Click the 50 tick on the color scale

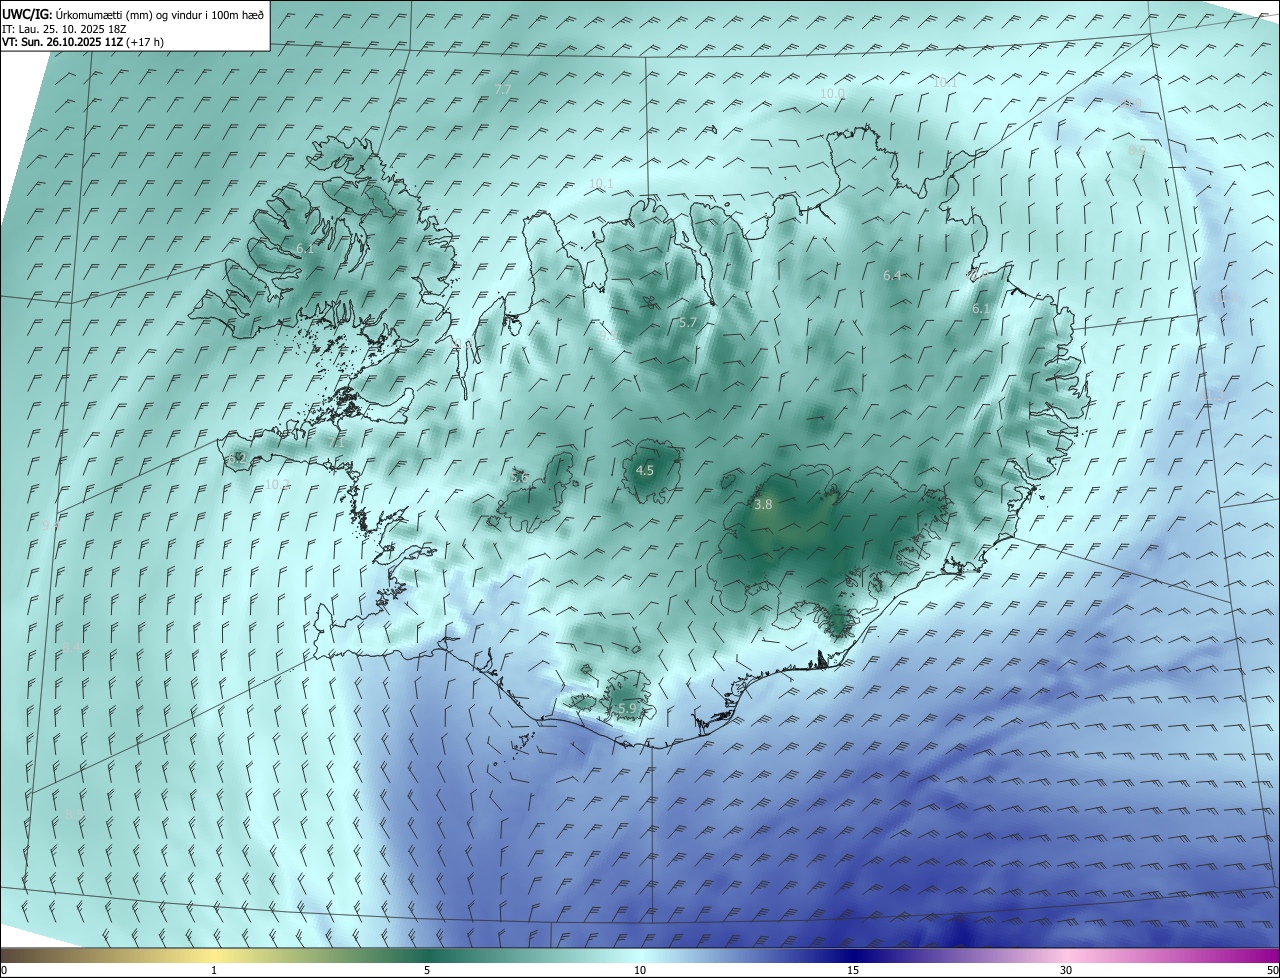(x=1272, y=970)
